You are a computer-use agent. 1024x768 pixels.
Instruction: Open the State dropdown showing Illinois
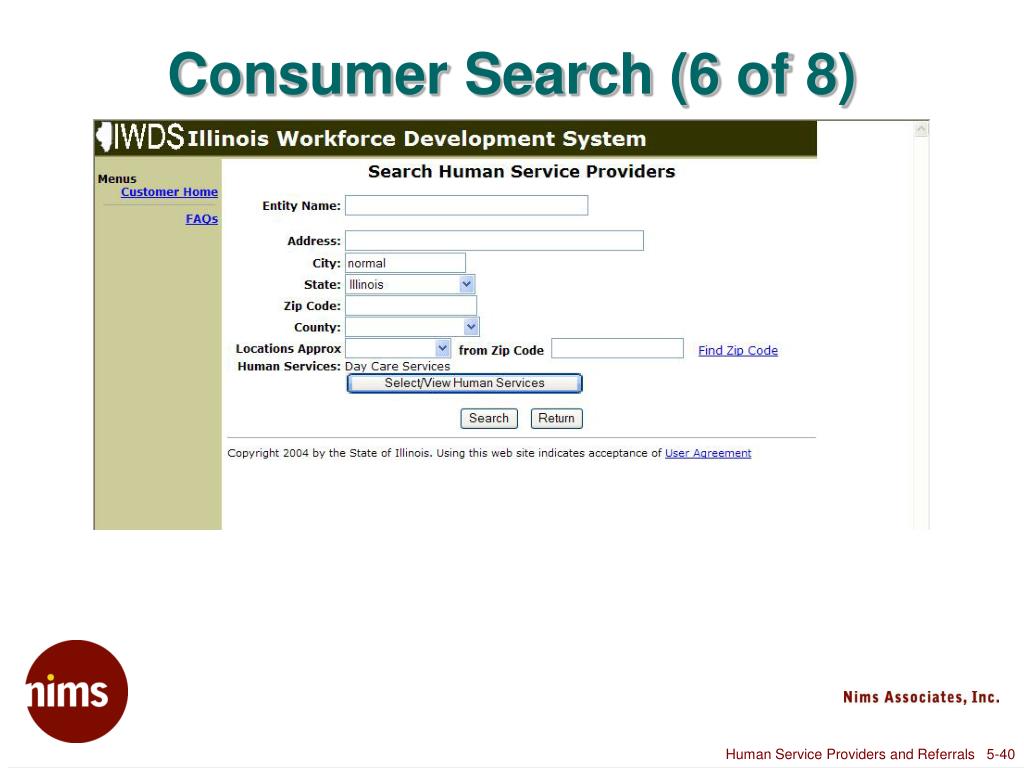point(410,284)
